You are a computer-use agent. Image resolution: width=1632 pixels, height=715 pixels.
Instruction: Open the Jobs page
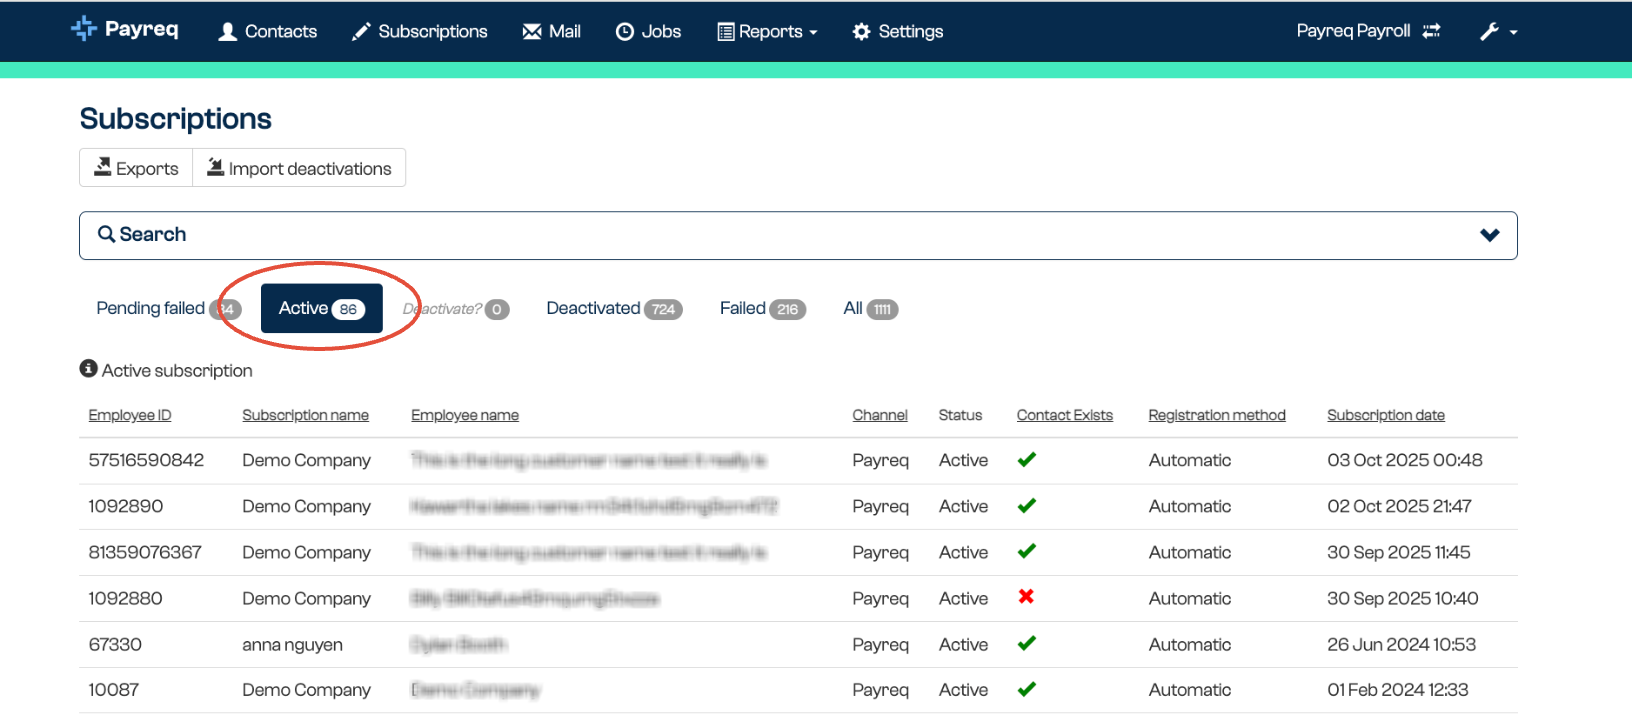tap(648, 32)
